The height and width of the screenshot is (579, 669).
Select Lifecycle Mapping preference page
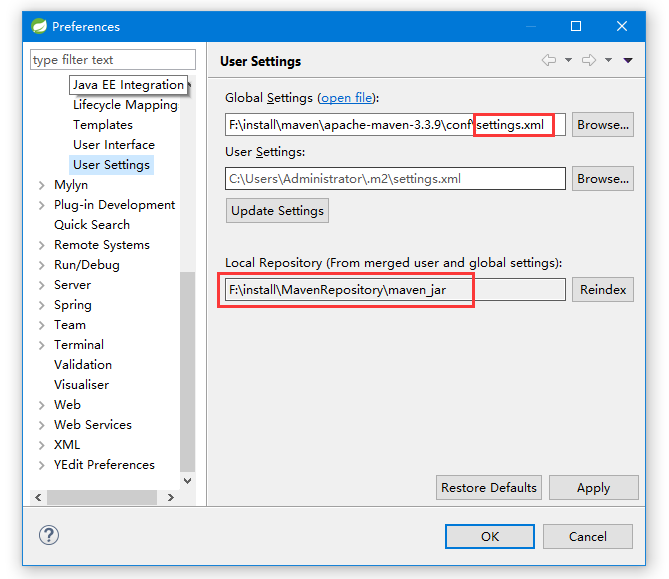click(125, 105)
